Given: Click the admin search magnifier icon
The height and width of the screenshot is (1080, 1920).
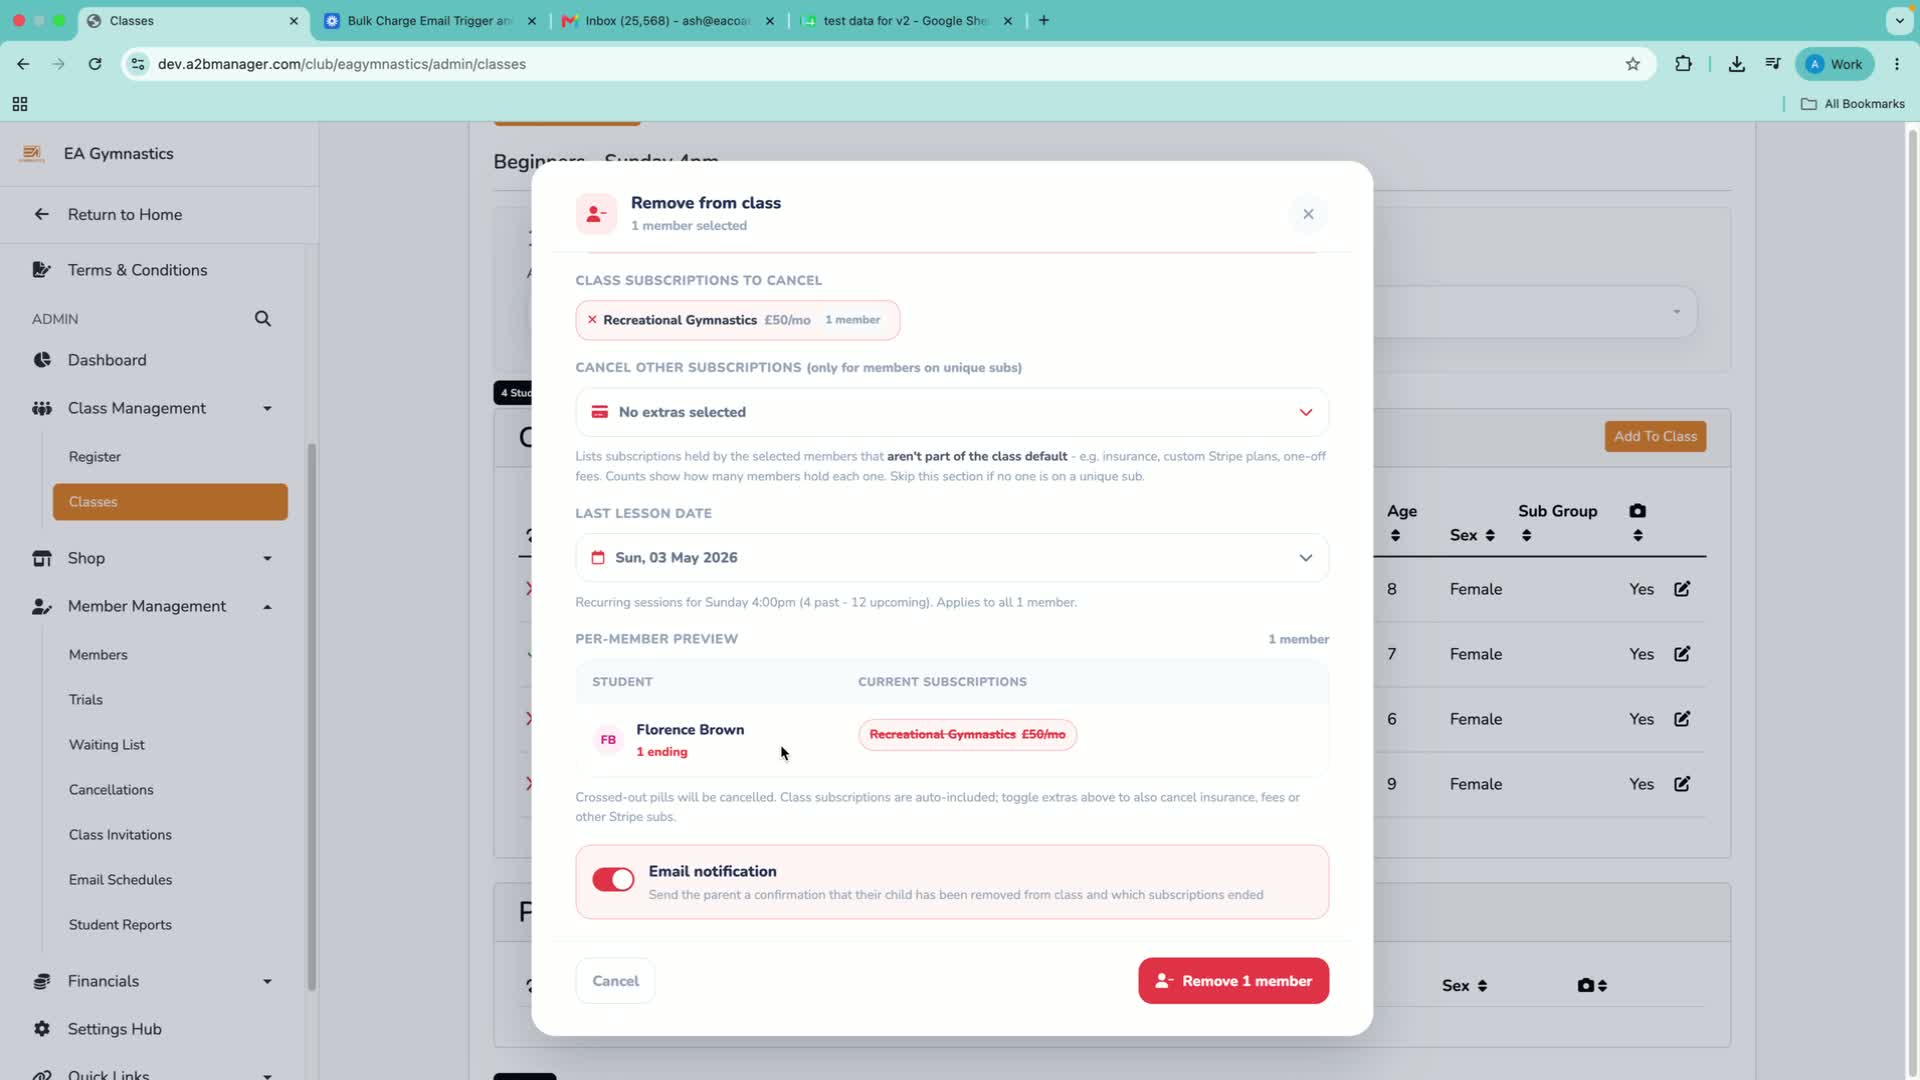Looking at the screenshot, I should pyautogui.click(x=263, y=319).
